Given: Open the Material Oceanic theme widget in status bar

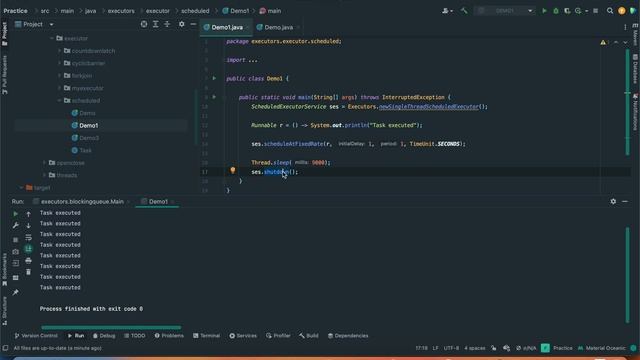Looking at the screenshot, I should (602, 348).
